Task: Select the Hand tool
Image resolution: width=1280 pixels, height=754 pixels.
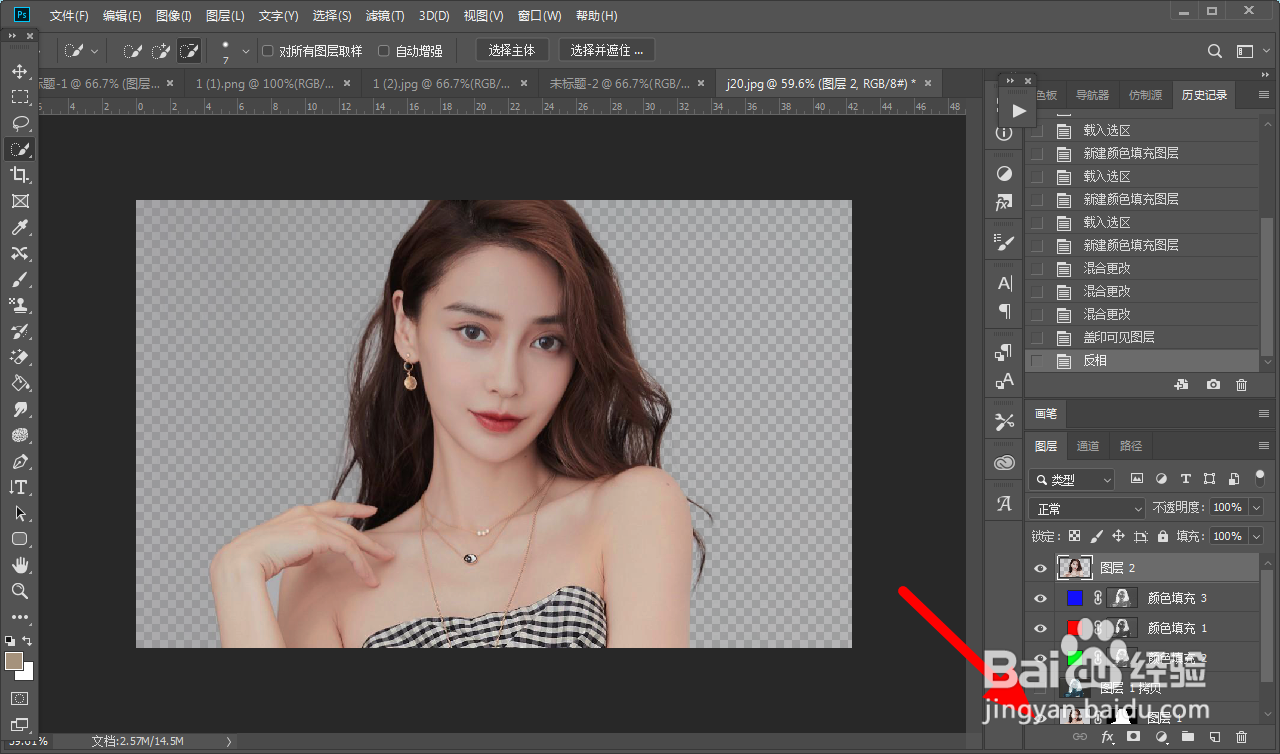Action: pyautogui.click(x=19, y=565)
